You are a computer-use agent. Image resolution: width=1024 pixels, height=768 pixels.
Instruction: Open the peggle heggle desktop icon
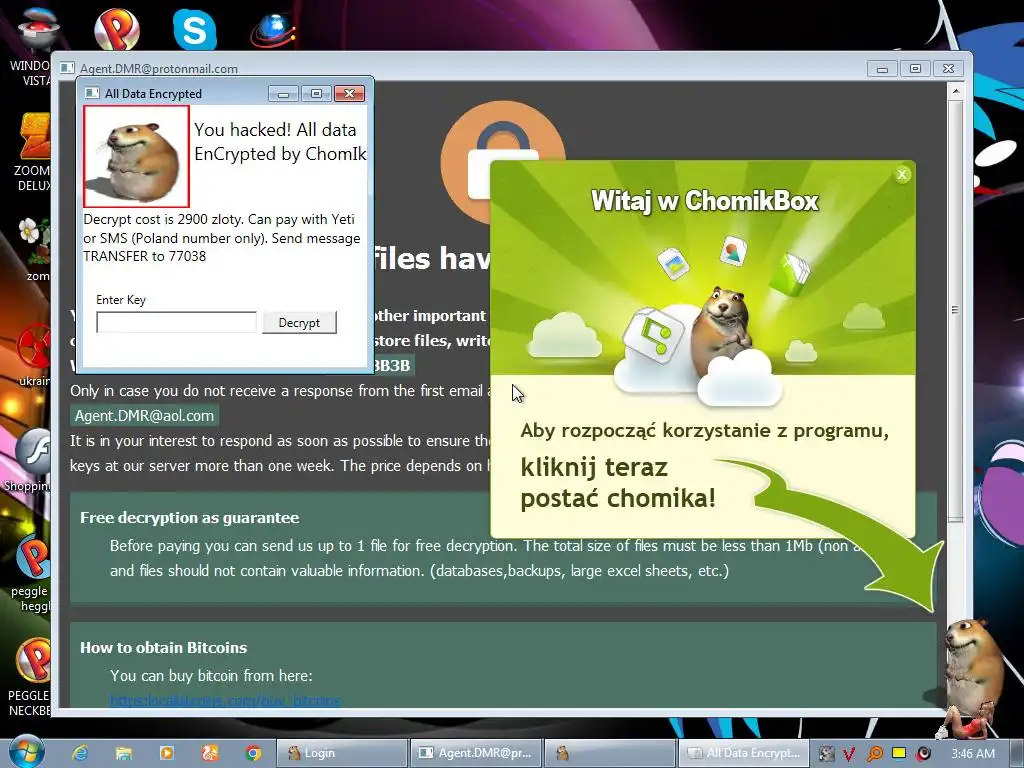coord(31,573)
